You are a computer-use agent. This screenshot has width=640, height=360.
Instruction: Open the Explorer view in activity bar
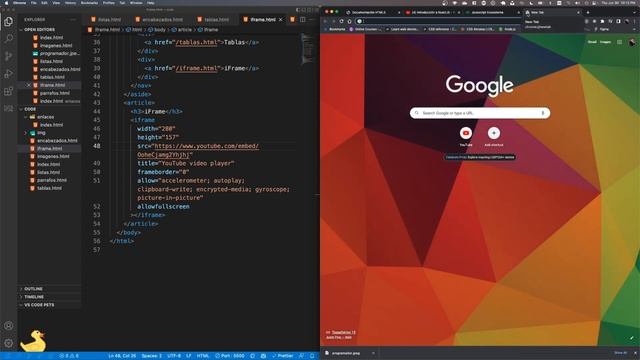click(8, 22)
